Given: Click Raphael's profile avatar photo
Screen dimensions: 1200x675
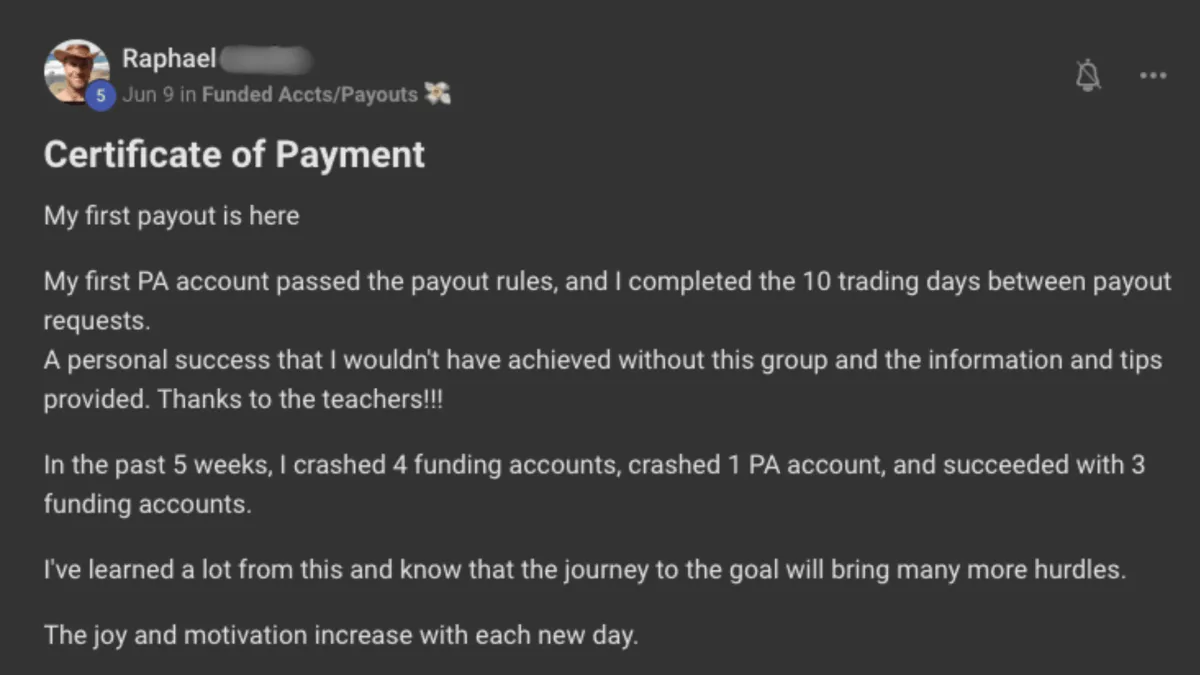Looking at the screenshot, I should pos(77,71).
